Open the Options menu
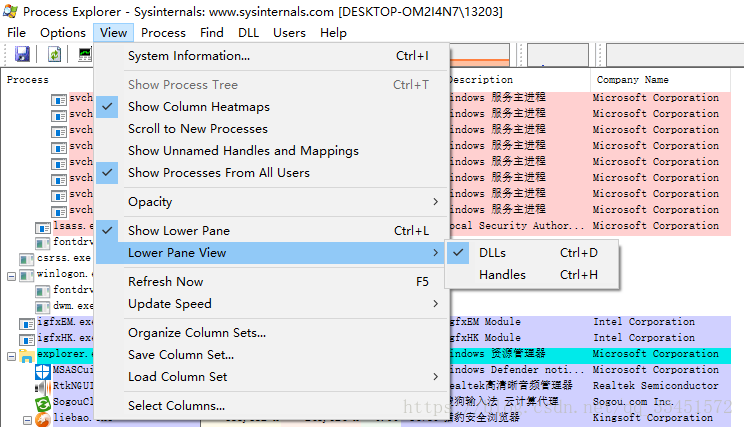Viewport: 744px width, 427px height. tap(63, 33)
